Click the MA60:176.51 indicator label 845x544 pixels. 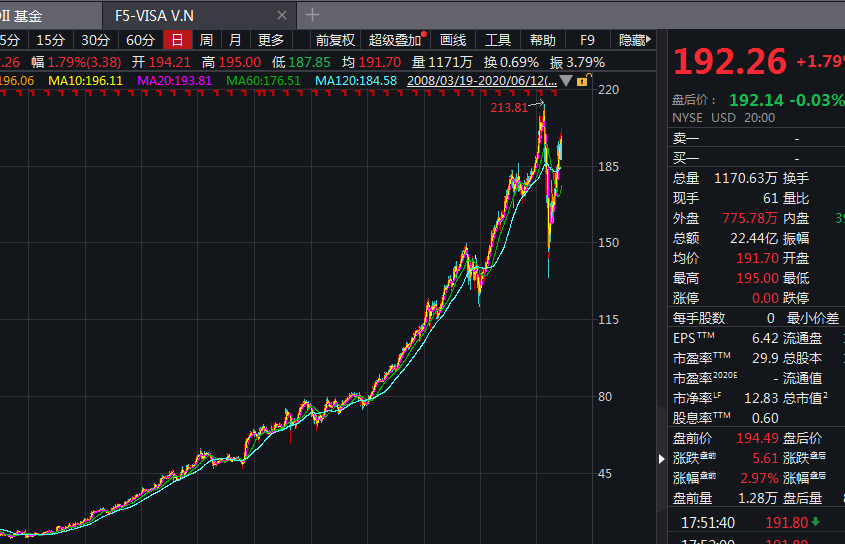click(x=264, y=81)
